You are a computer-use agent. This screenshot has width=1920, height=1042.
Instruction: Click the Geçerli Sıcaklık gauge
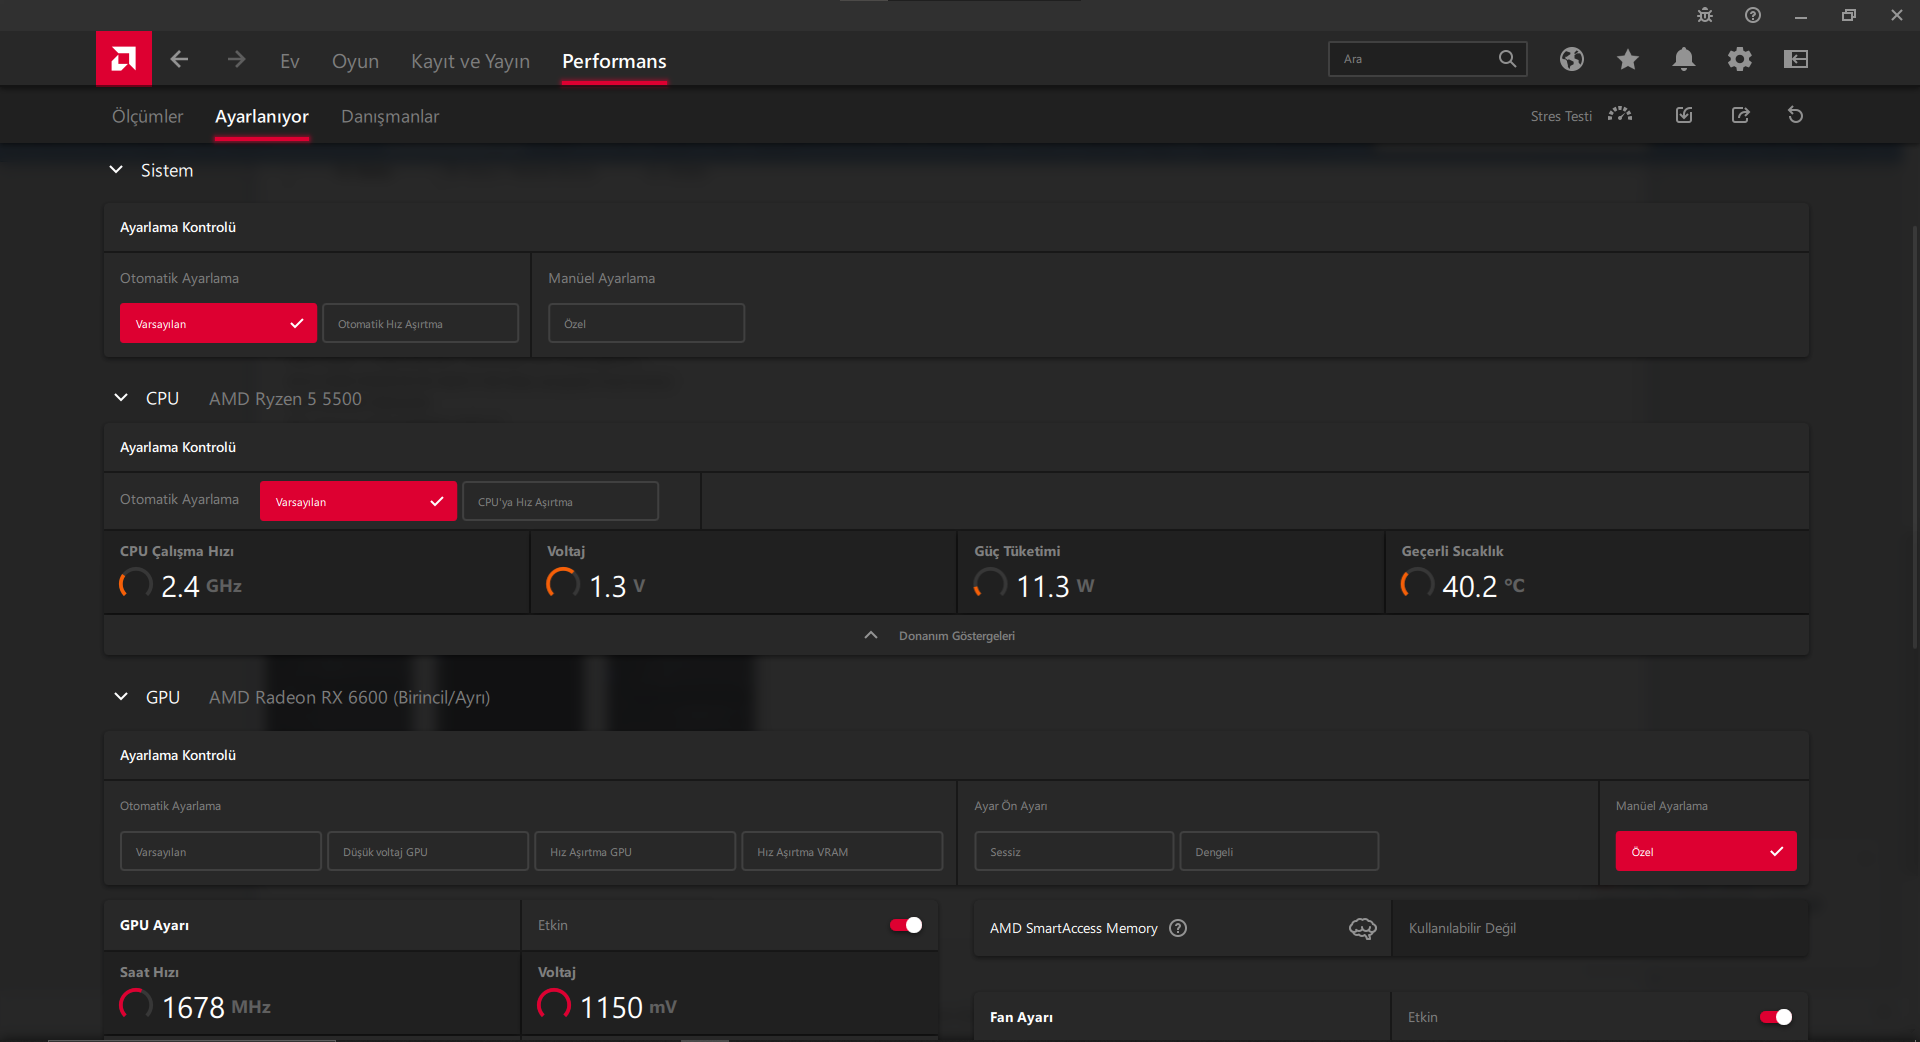click(1417, 584)
